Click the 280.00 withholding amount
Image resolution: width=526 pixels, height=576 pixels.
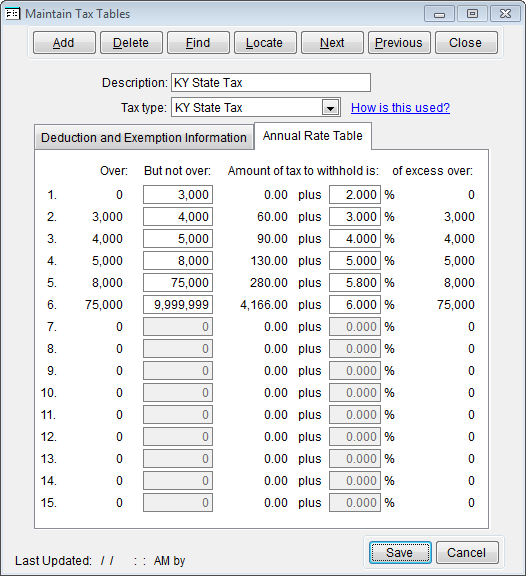pos(269,283)
